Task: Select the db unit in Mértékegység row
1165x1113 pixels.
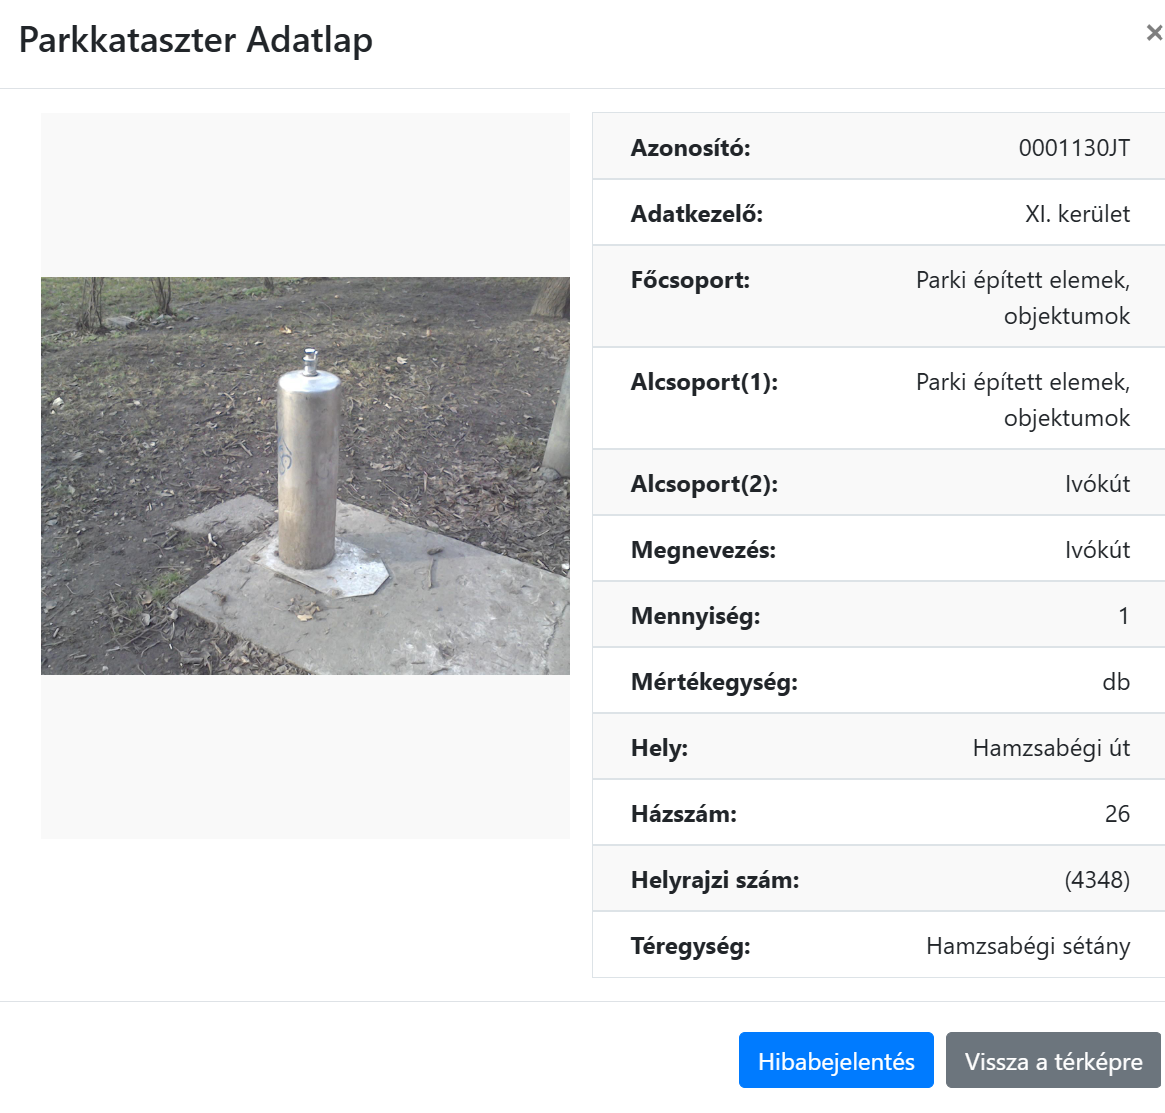Action: tap(1115, 682)
